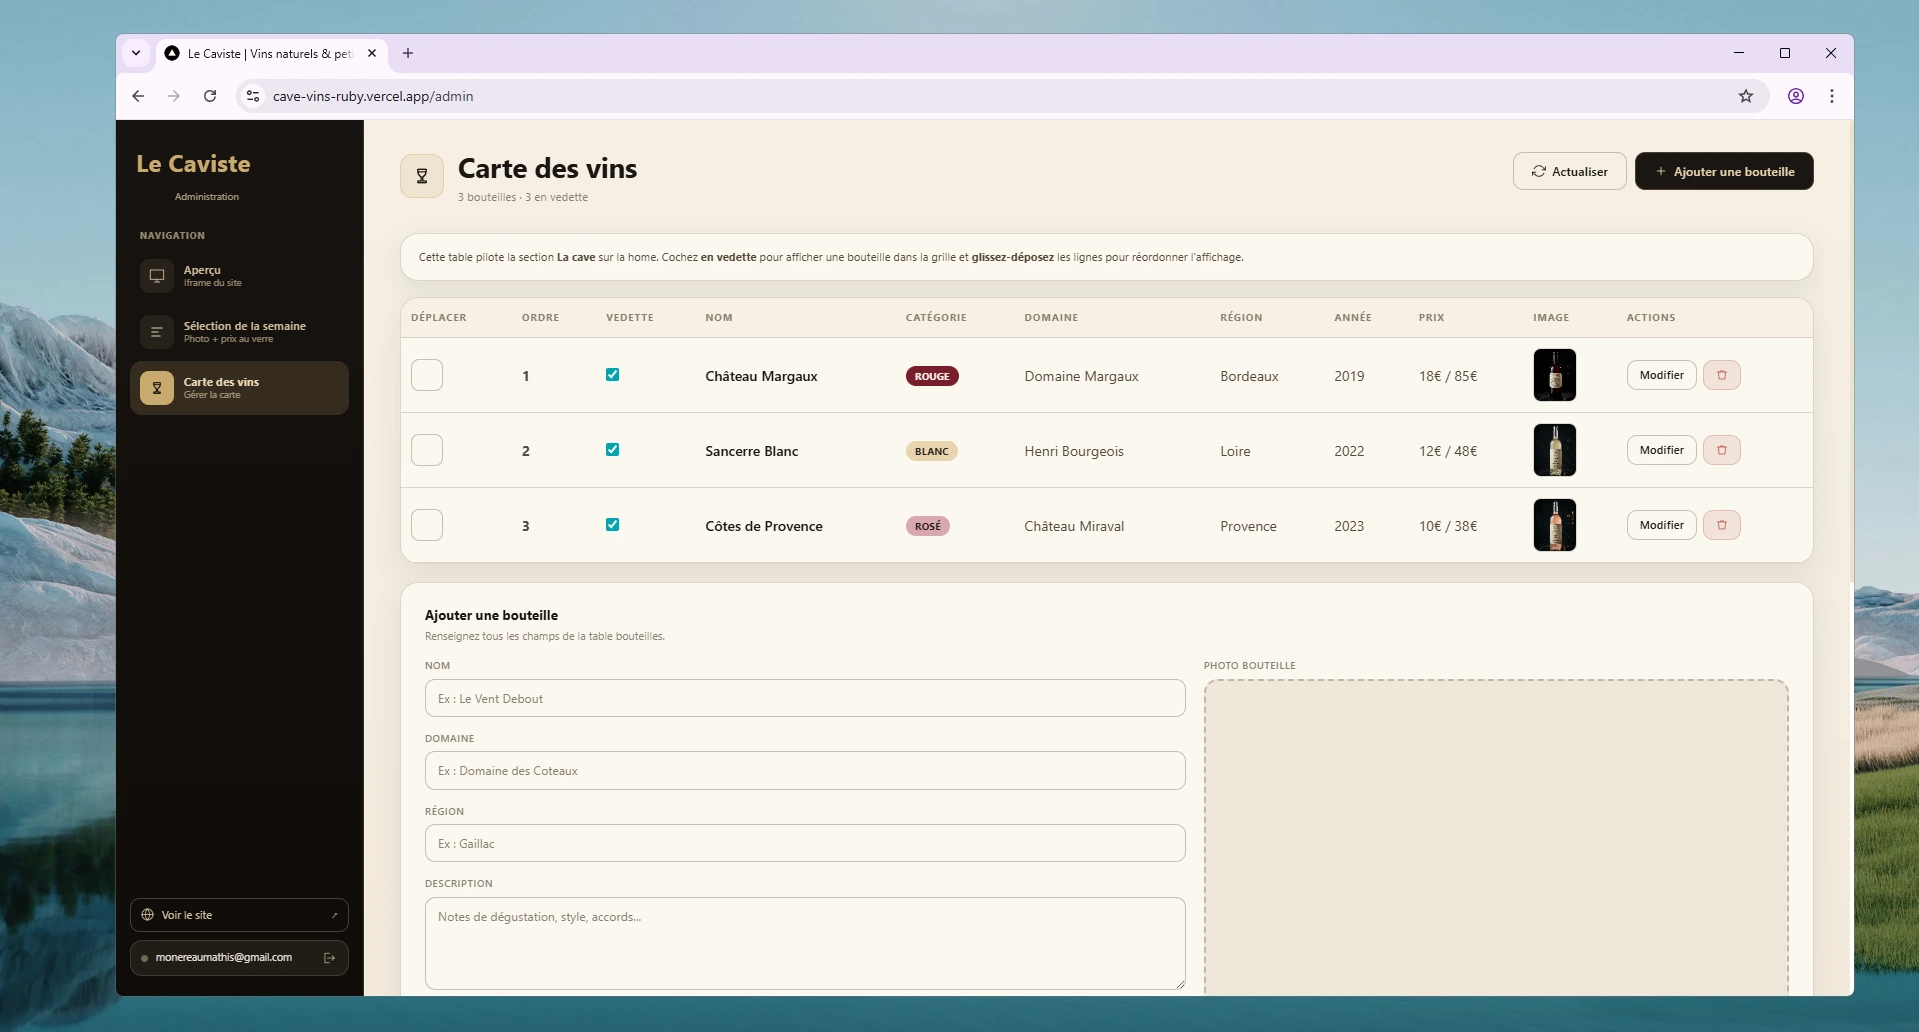Click Modifier for the Sancerre Blanc row
The image size is (1919, 1032).
(1660, 449)
